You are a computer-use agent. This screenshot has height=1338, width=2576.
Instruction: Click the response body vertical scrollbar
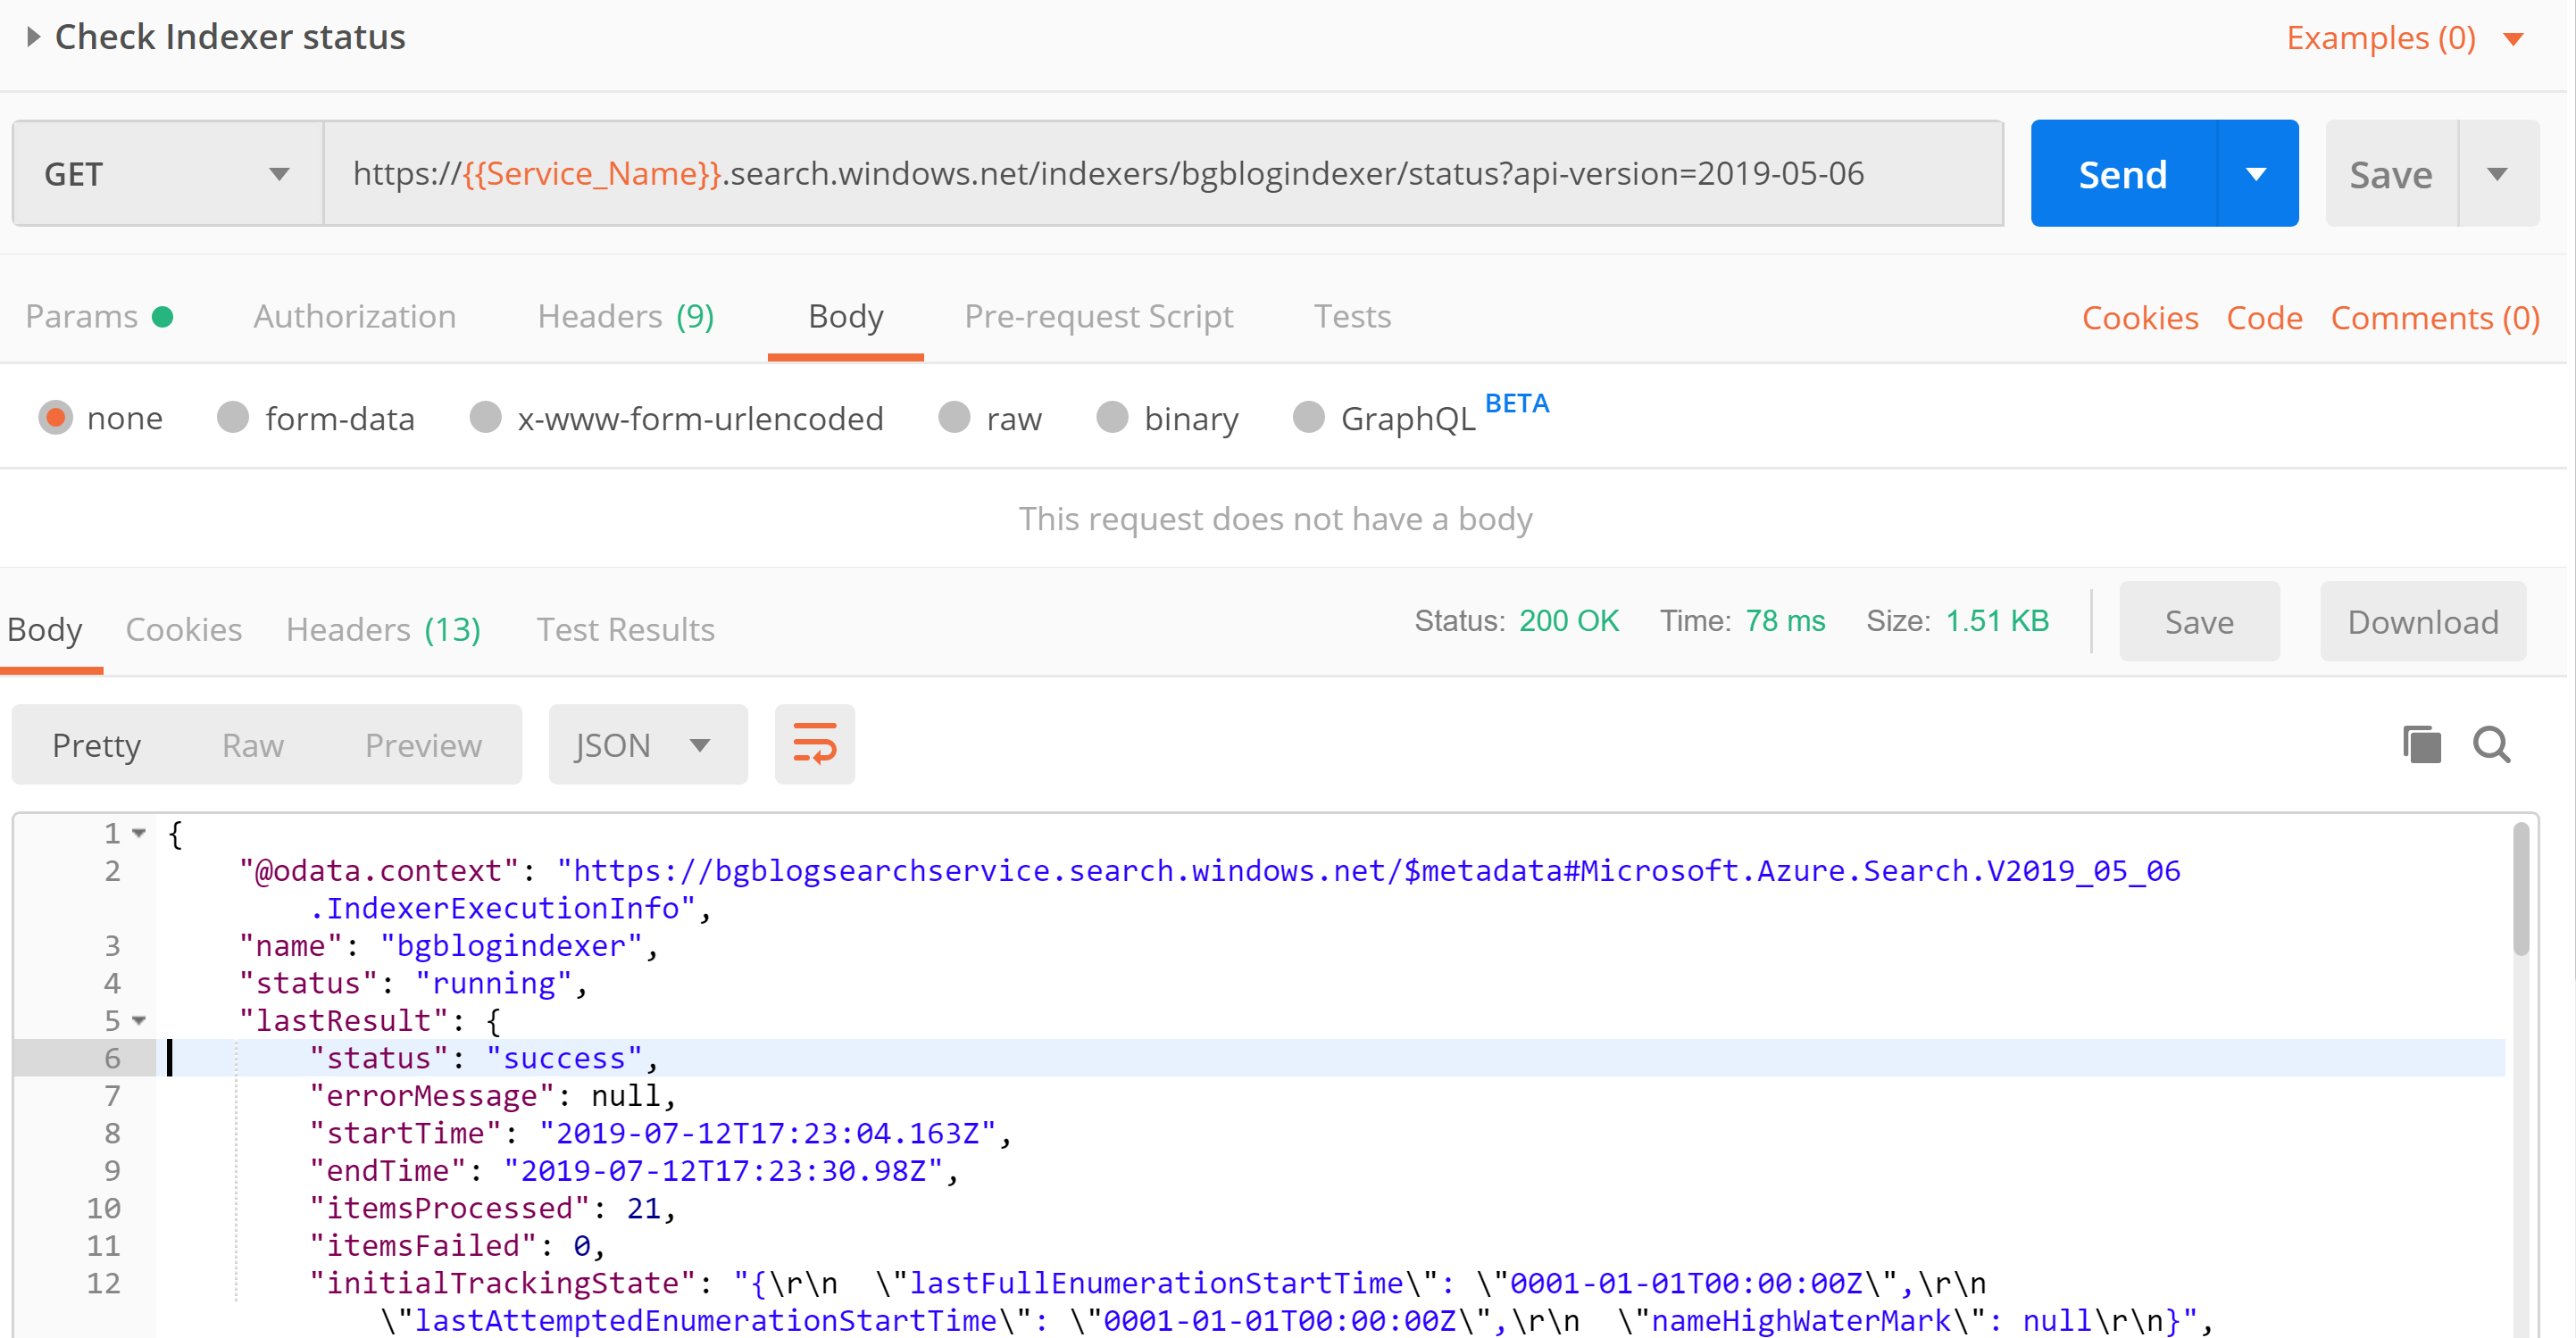(x=2520, y=890)
